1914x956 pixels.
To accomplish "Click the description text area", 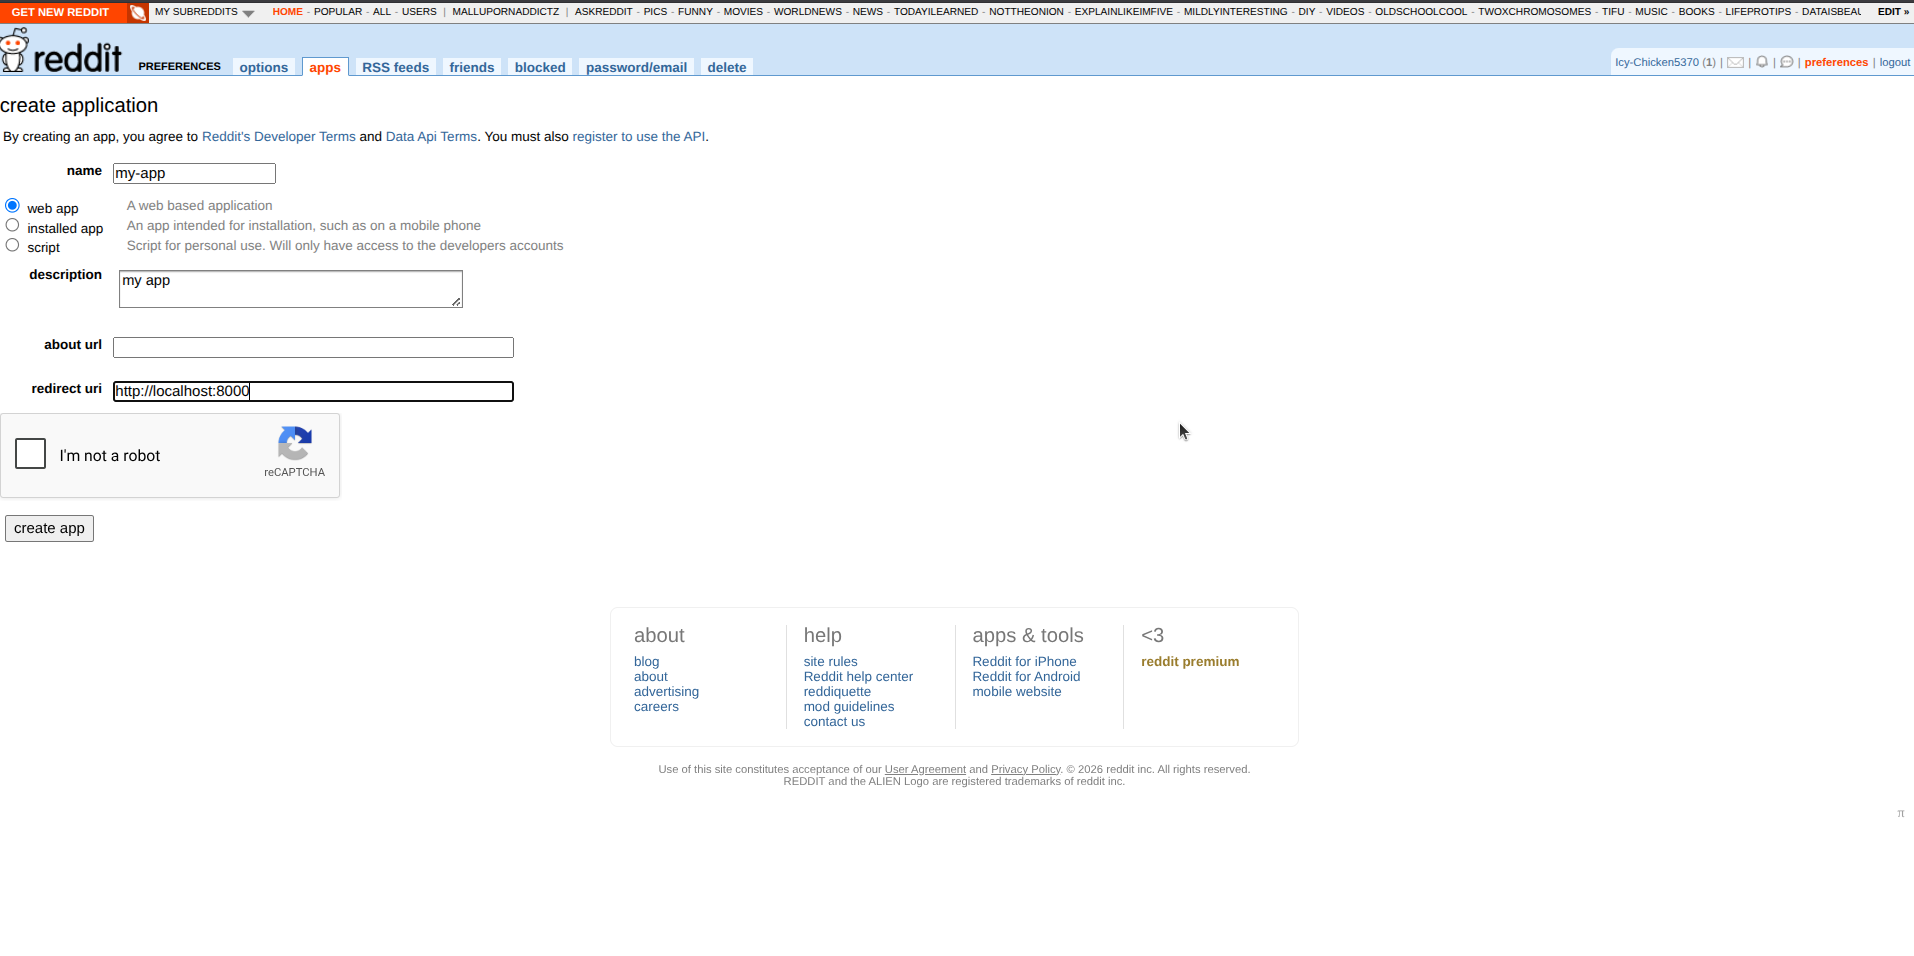I will click(x=291, y=289).
